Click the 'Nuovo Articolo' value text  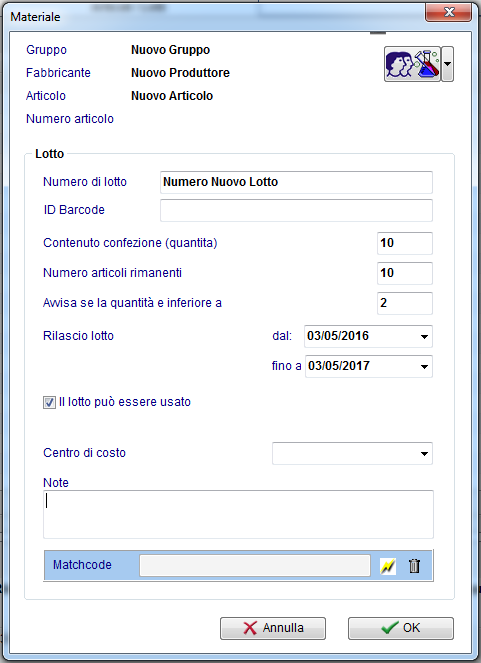[x=172, y=96]
